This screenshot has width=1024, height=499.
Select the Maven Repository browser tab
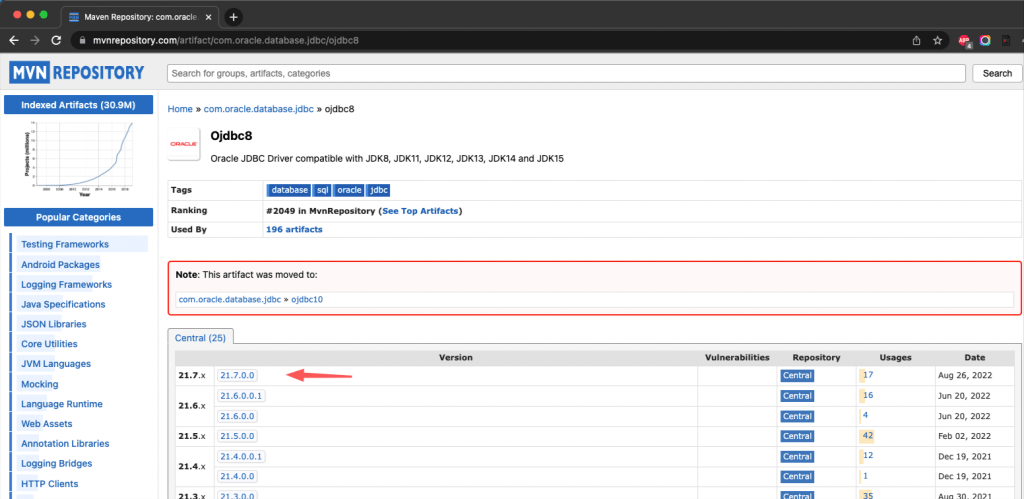[140, 17]
